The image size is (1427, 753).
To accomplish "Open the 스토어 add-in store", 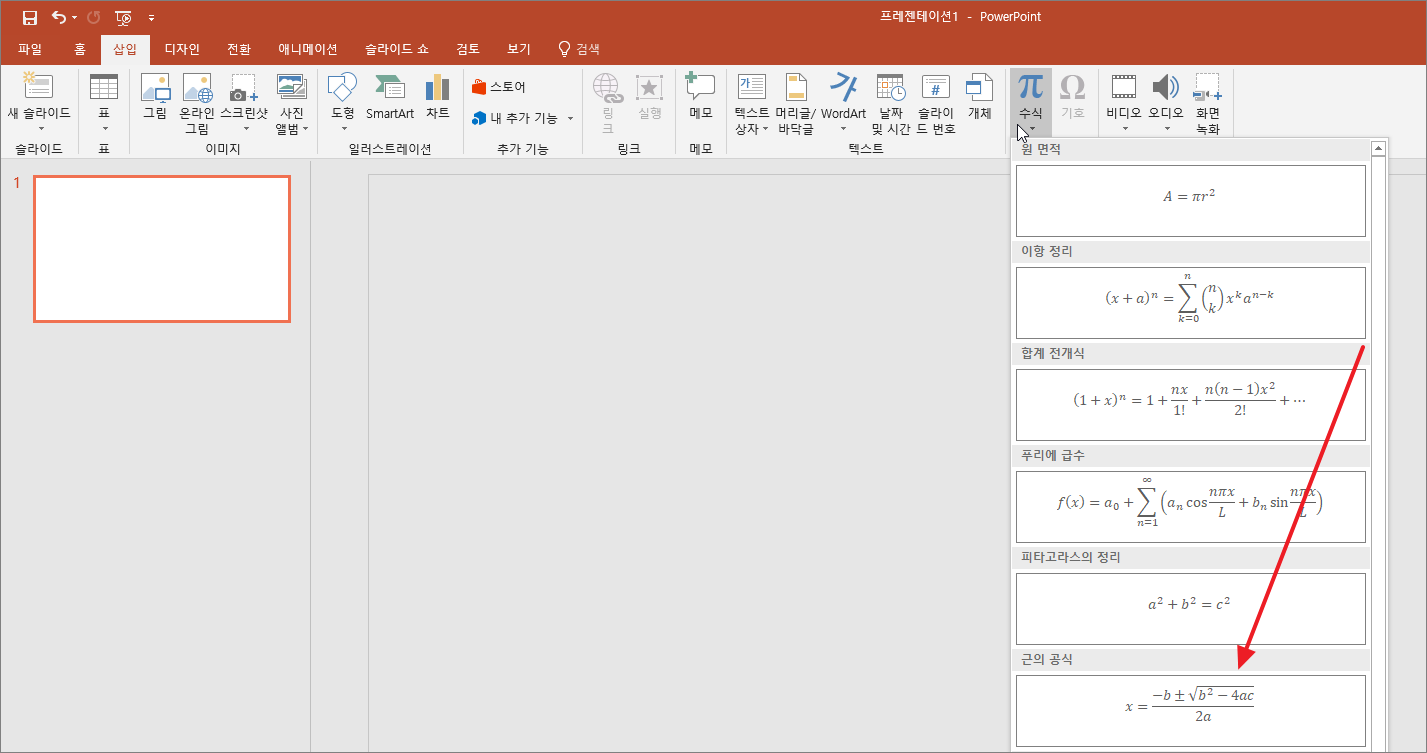I will [x=499, y=87].
